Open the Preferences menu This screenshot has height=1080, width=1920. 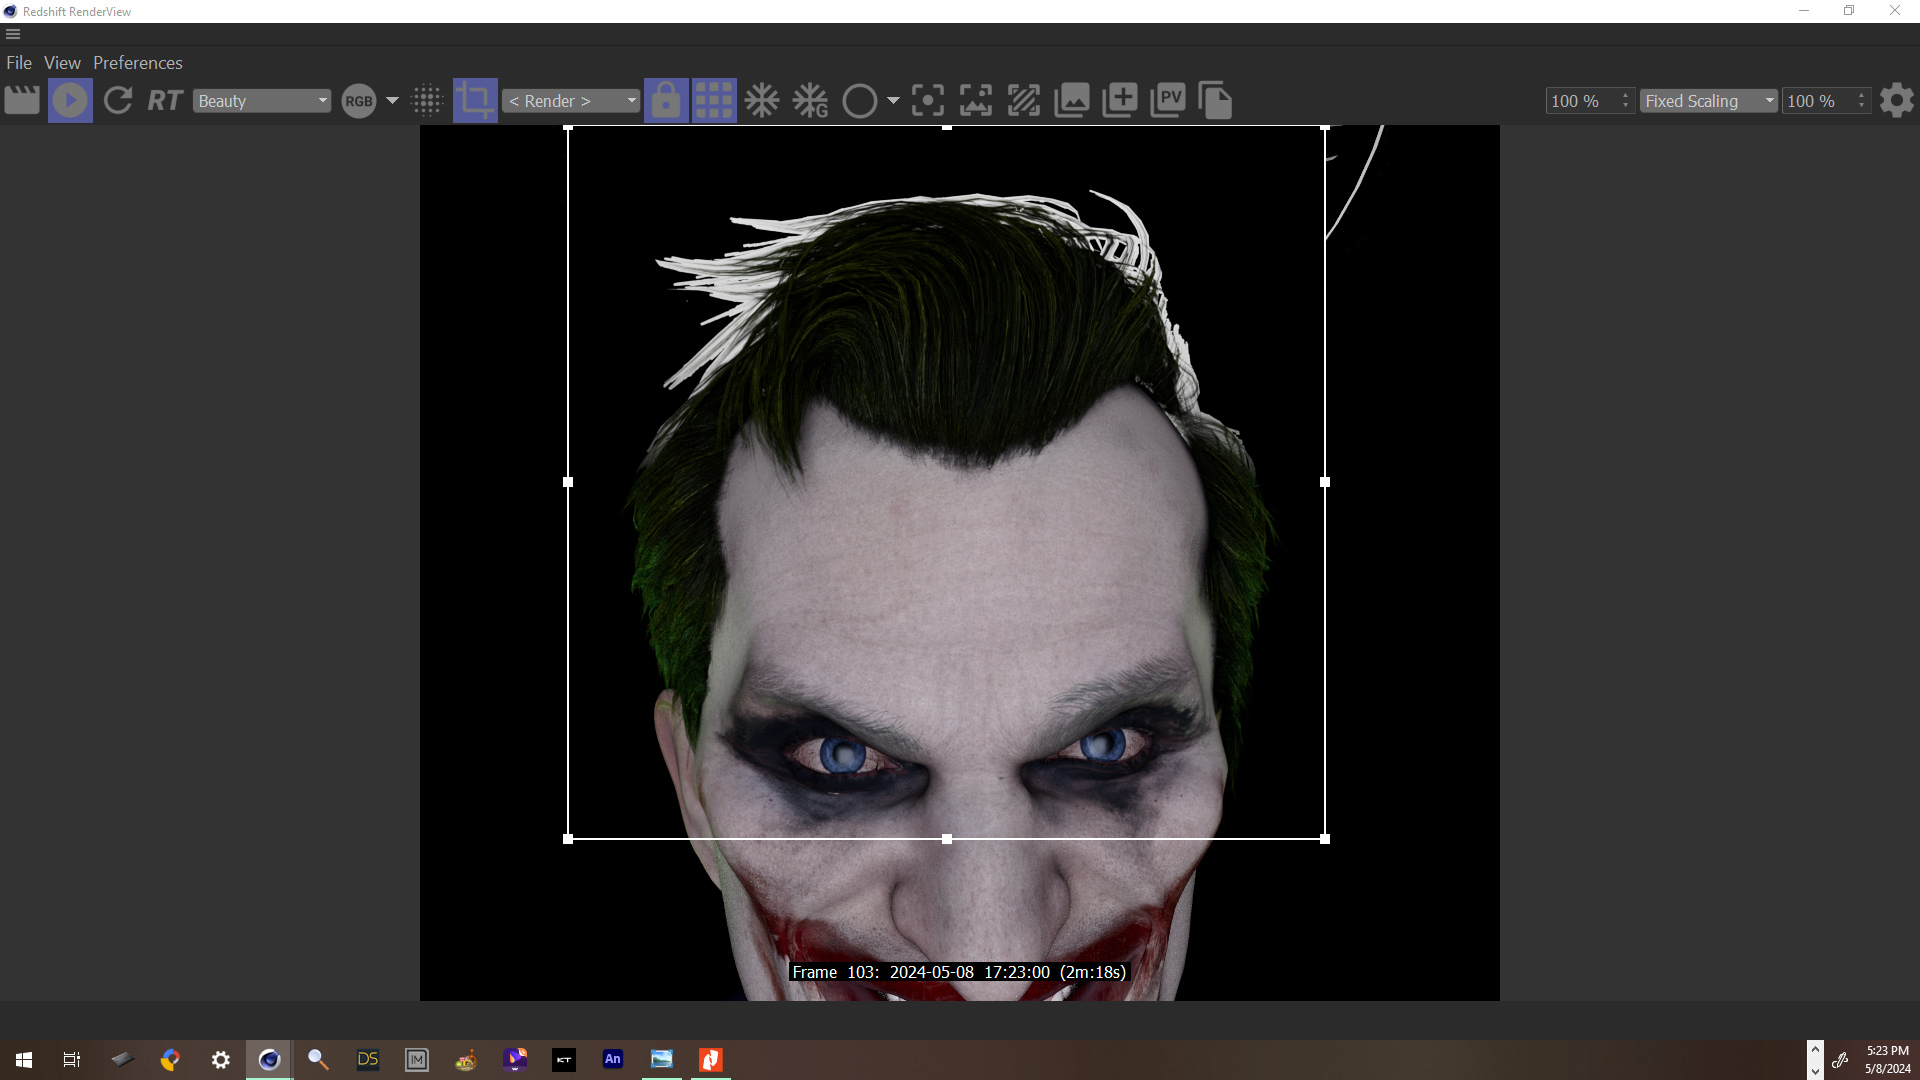coord(138,63)
